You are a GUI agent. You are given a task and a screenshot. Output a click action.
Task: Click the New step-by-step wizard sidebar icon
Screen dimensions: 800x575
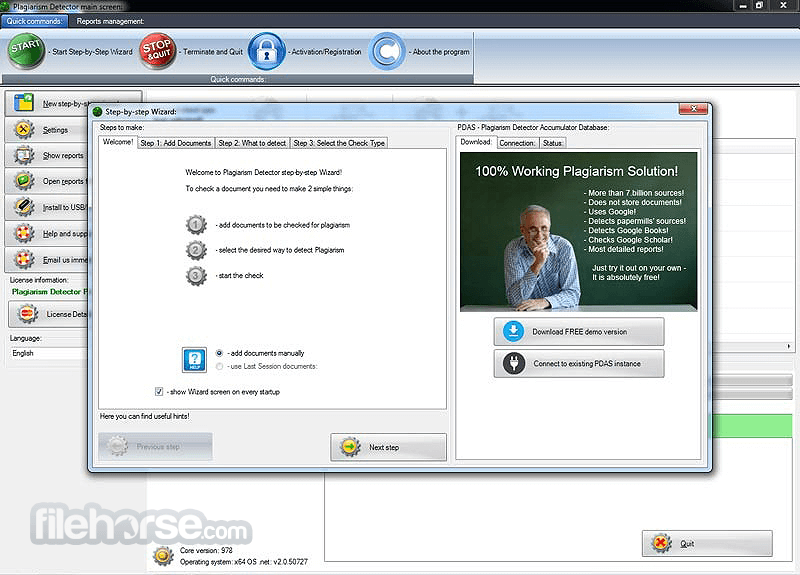[23, 103]
